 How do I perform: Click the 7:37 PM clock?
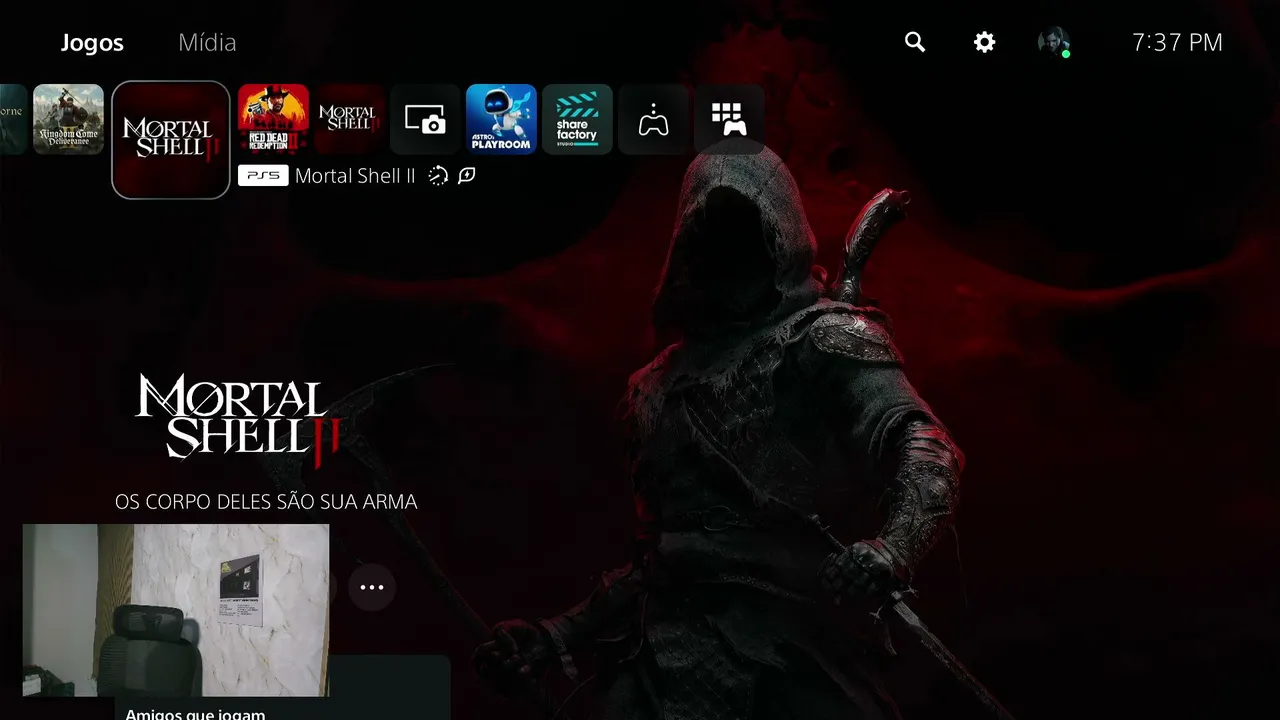[x=1177, y=42]
